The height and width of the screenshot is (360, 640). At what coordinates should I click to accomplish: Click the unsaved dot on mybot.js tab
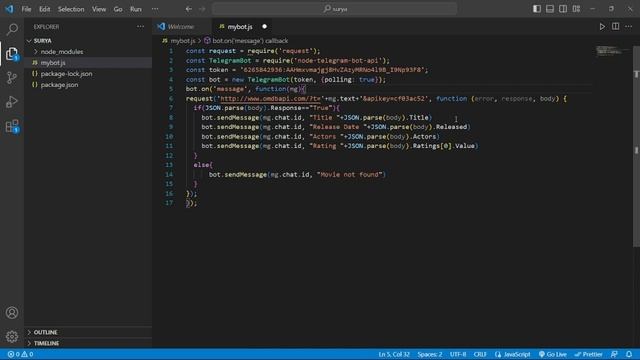[x=264, y=27]
